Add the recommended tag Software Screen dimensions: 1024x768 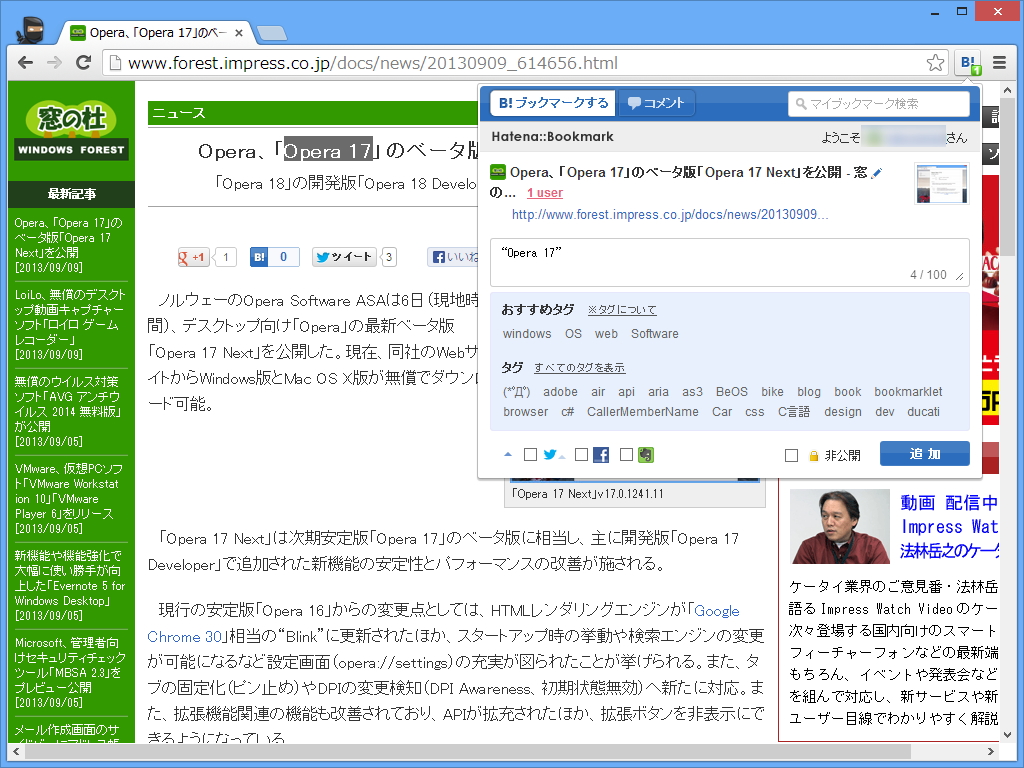(x=654, y=334)
